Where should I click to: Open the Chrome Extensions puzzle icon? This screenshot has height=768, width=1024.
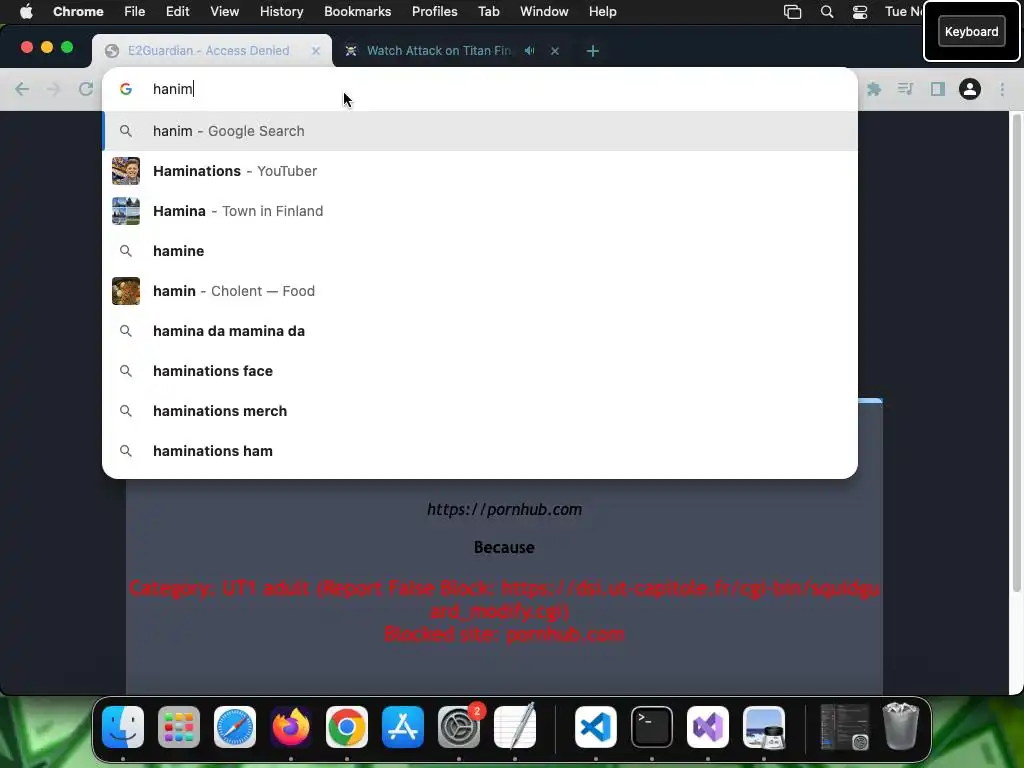pos(874,89)
